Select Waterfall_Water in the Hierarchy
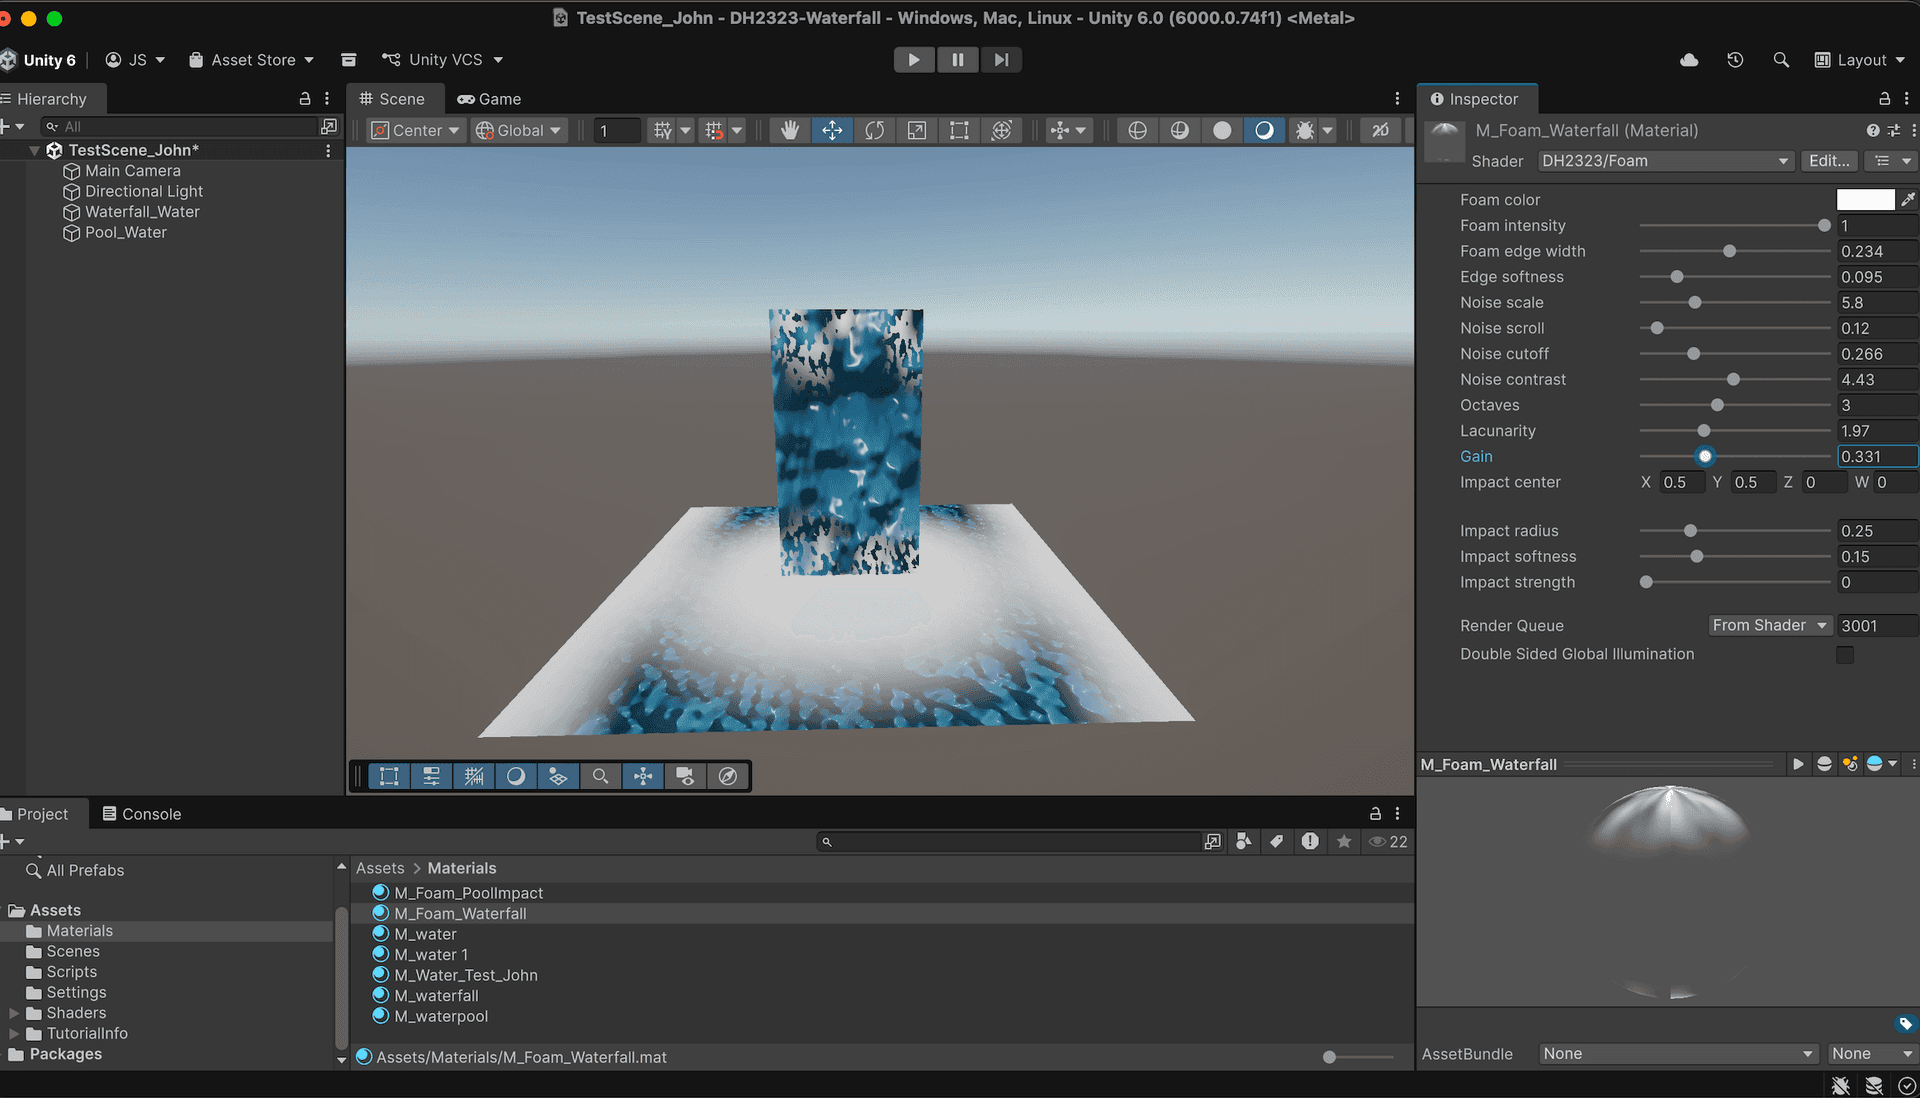Screen dimensions: 1920x1098 [142, 212]
